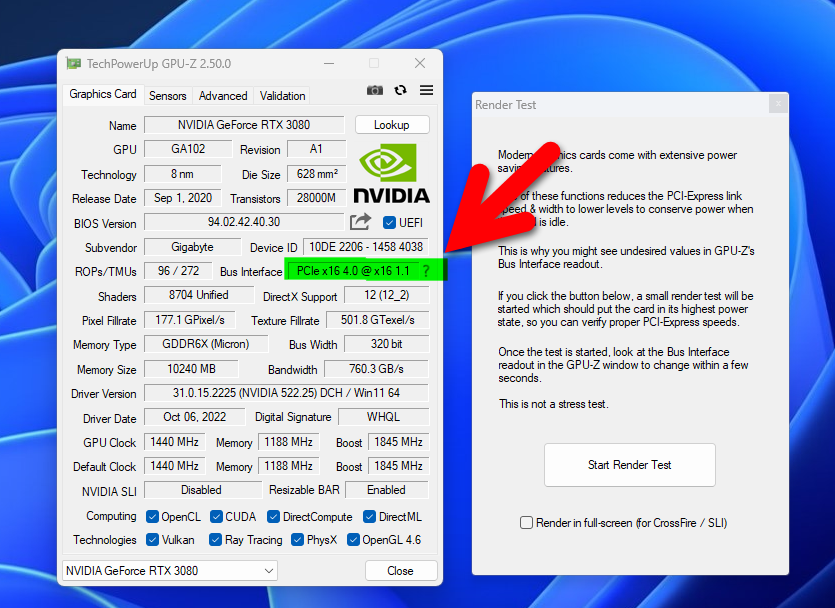Click the GPU Clock row Boost 1845 MHz
835x608 pixels.
coord(398,442)
